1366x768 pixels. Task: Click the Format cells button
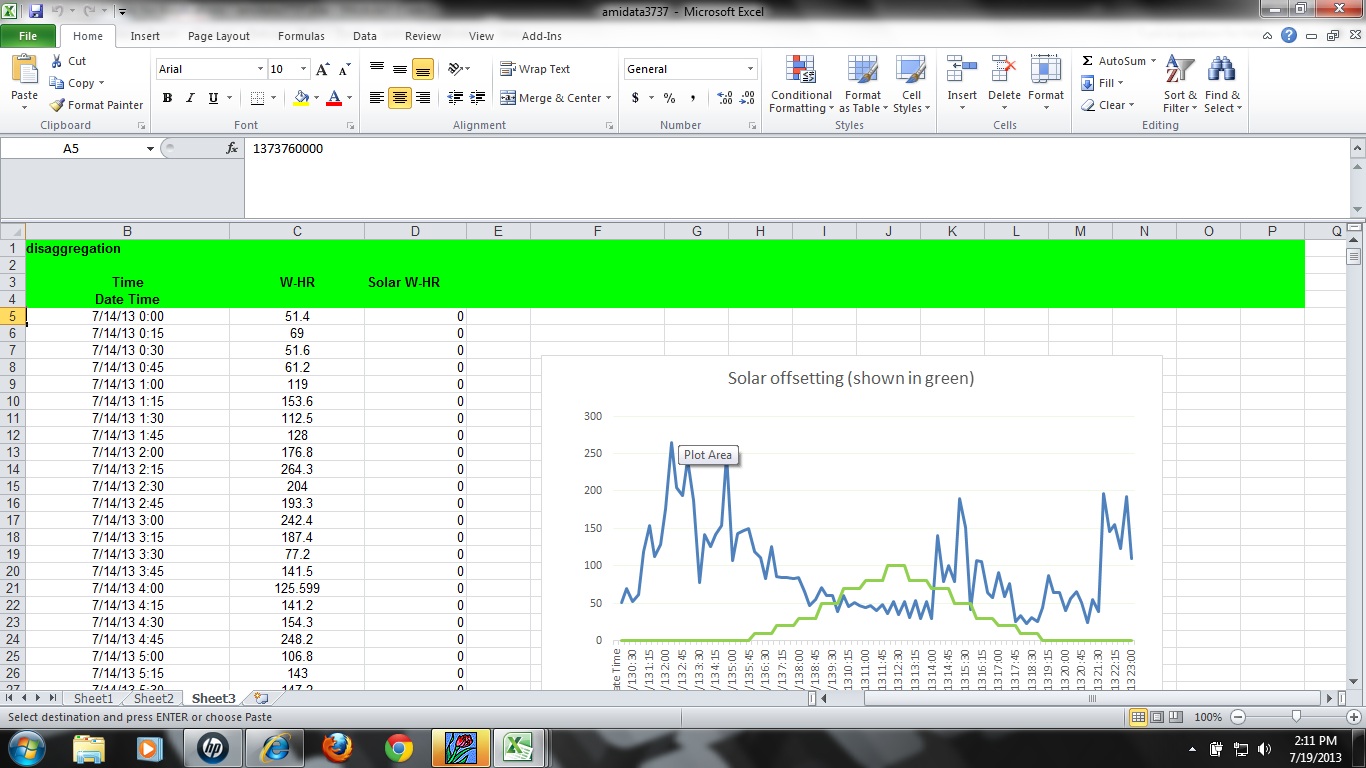(1046, 85)
